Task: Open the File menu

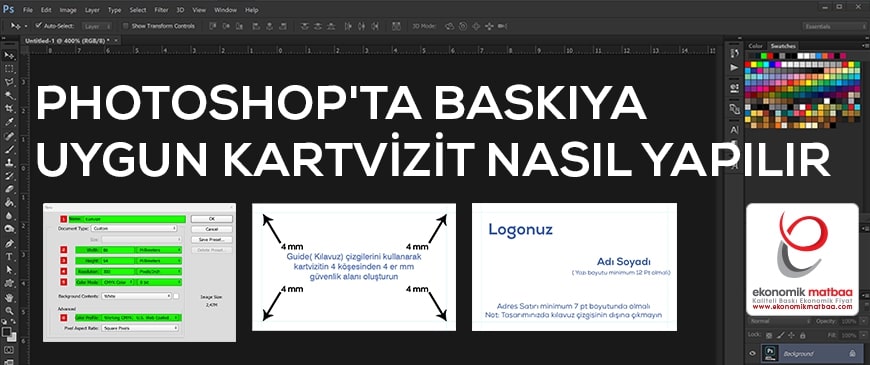Action: pyautogui.click(x=28, y=10)
